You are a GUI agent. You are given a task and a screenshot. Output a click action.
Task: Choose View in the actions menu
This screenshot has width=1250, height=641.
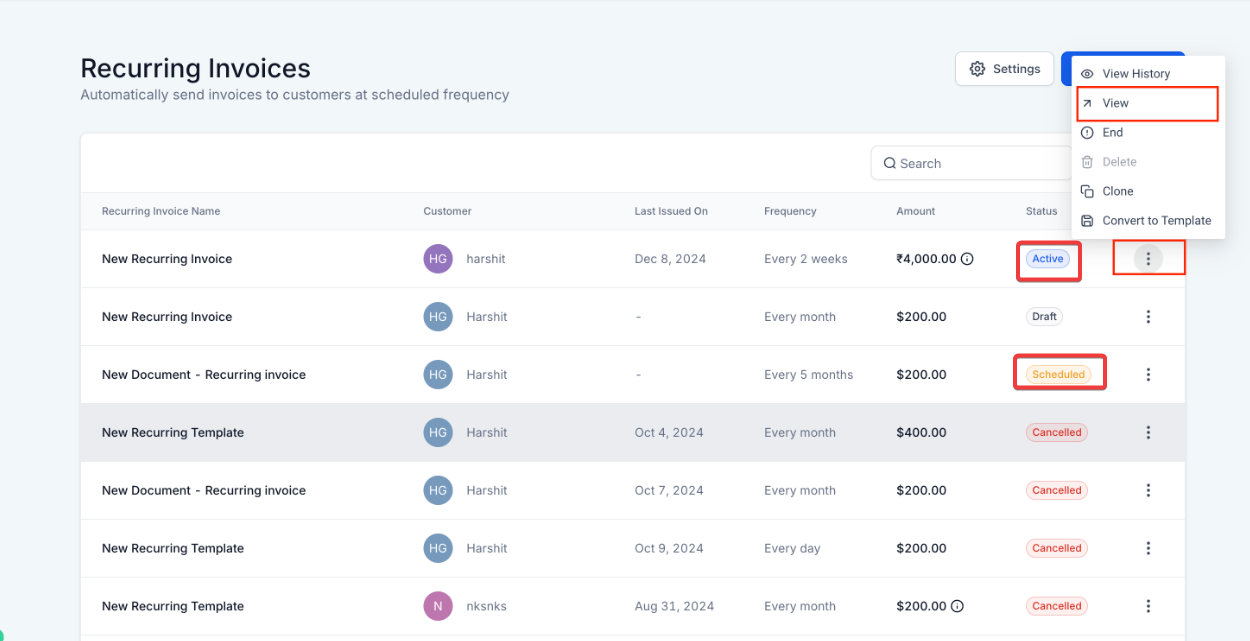(1115, 103)
